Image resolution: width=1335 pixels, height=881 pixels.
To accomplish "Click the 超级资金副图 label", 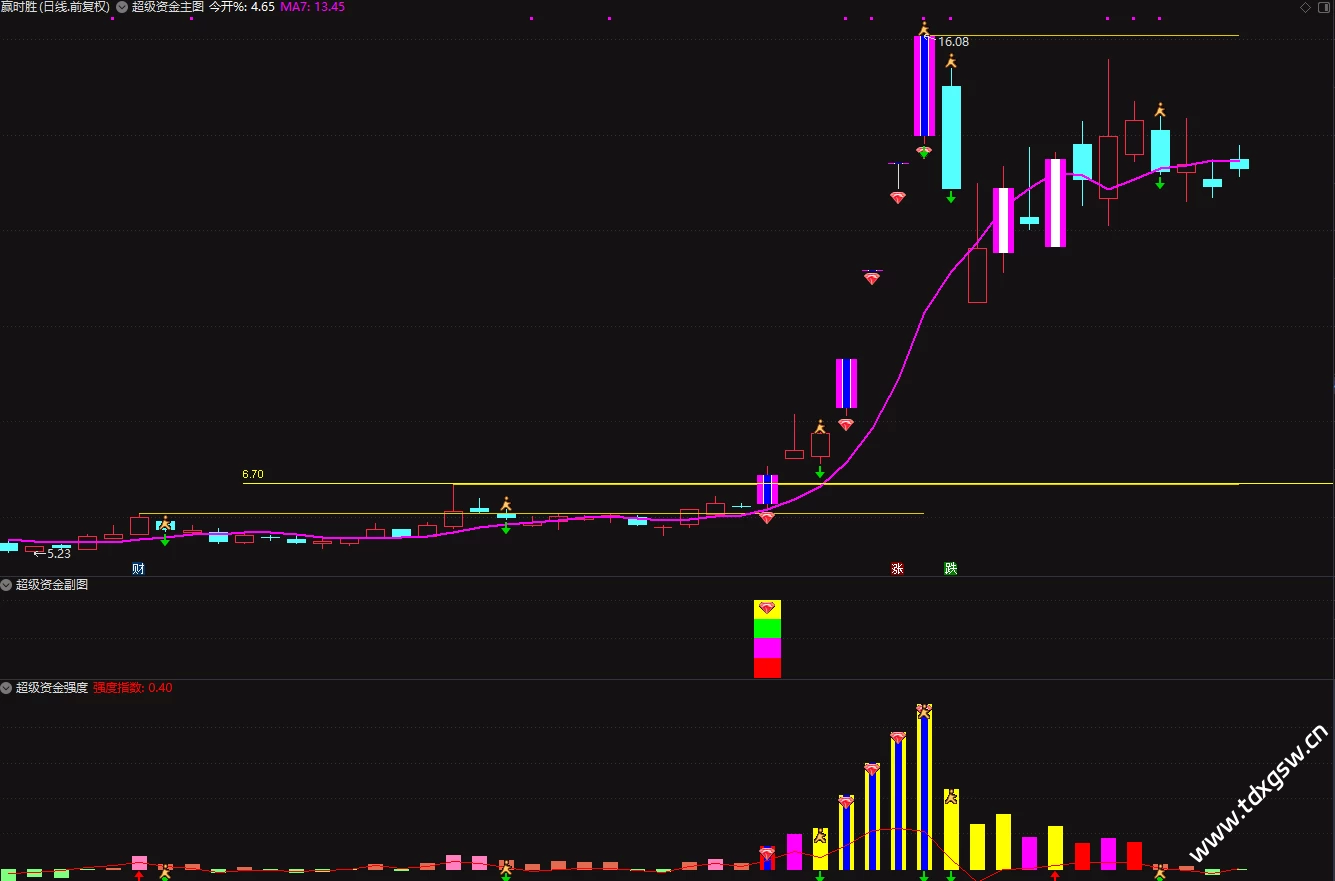I will tap(52, 585).
